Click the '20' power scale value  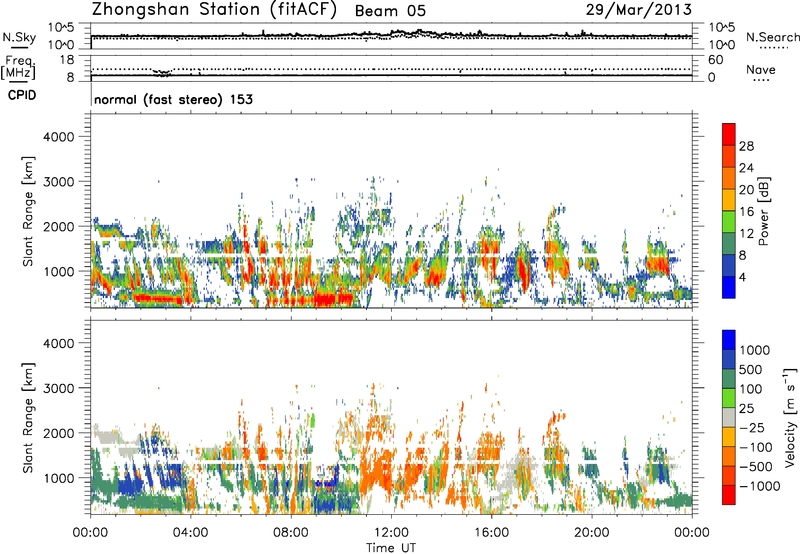[x=746, y=190]
